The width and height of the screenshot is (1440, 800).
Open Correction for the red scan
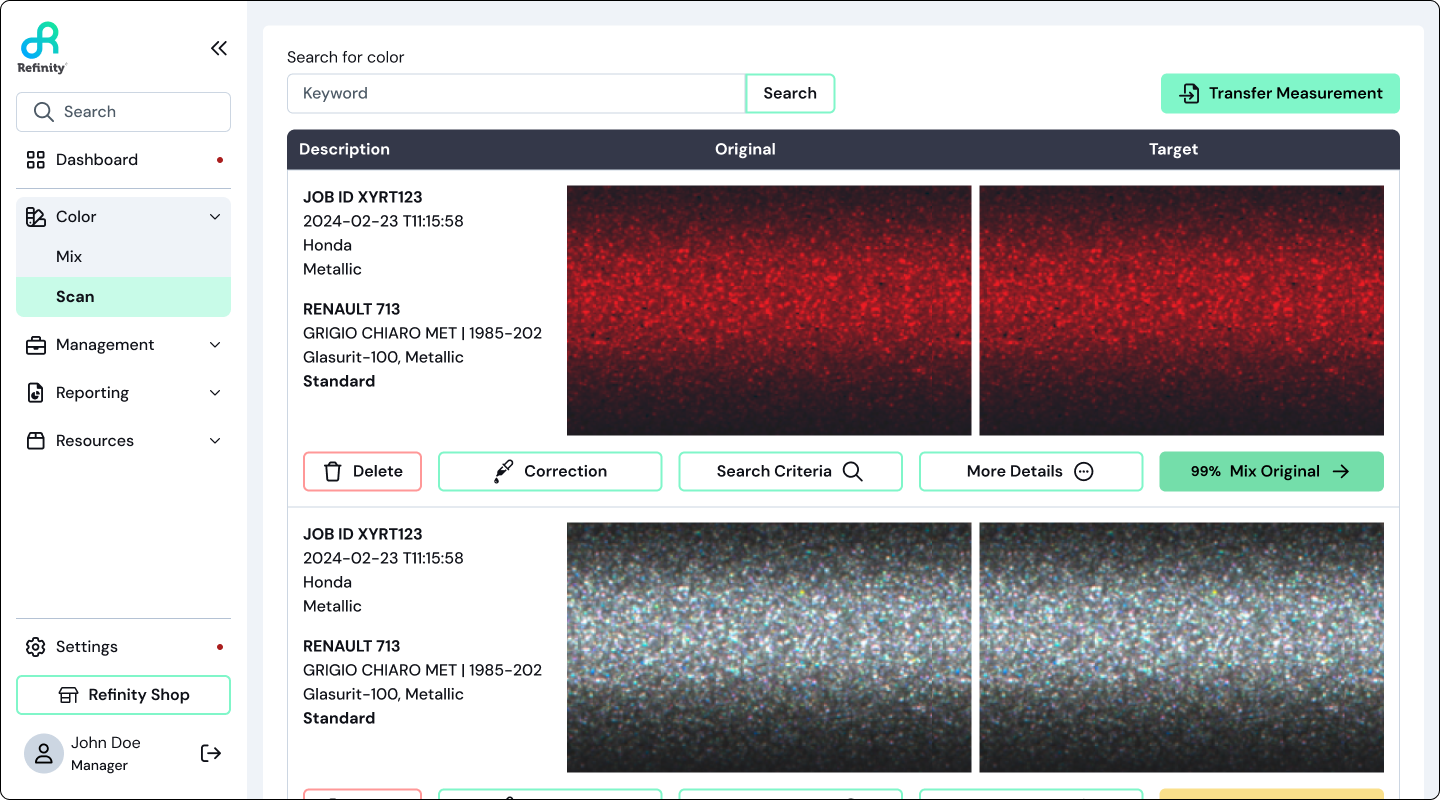[550, 471]
